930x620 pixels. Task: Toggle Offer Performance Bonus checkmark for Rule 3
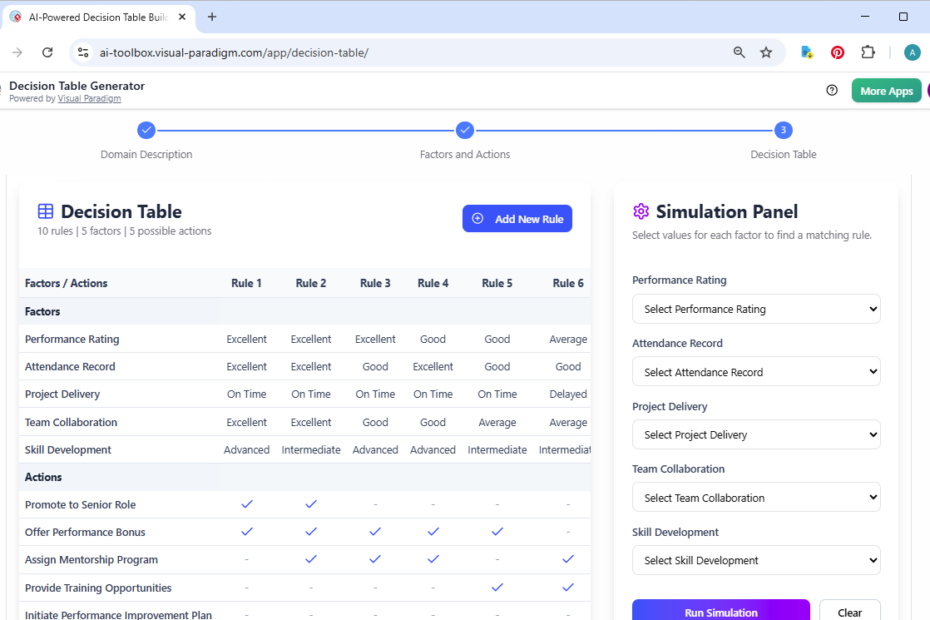pyautogui.click(x=375, y=532)
